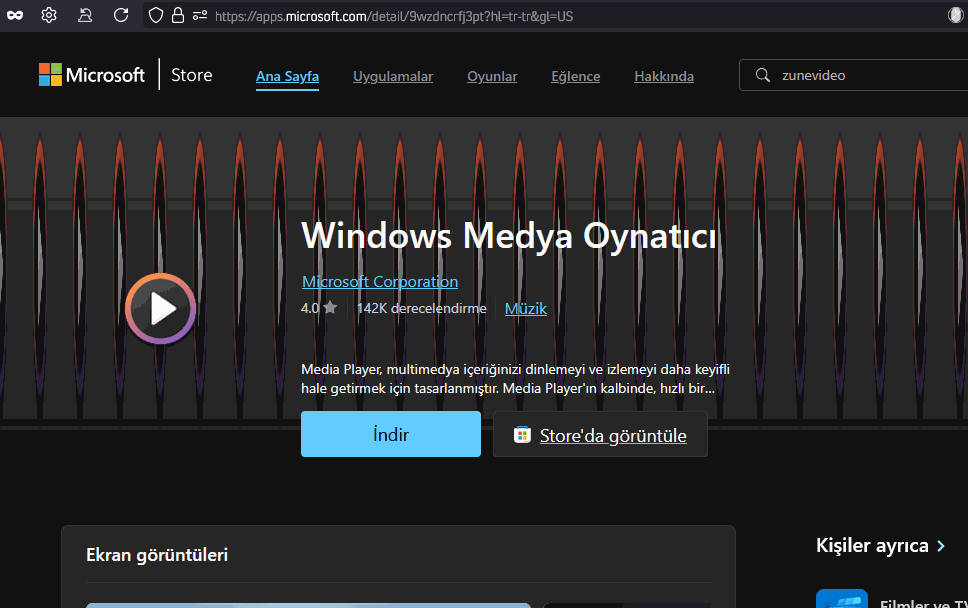Click the search magnifier icon

[762, 75]
